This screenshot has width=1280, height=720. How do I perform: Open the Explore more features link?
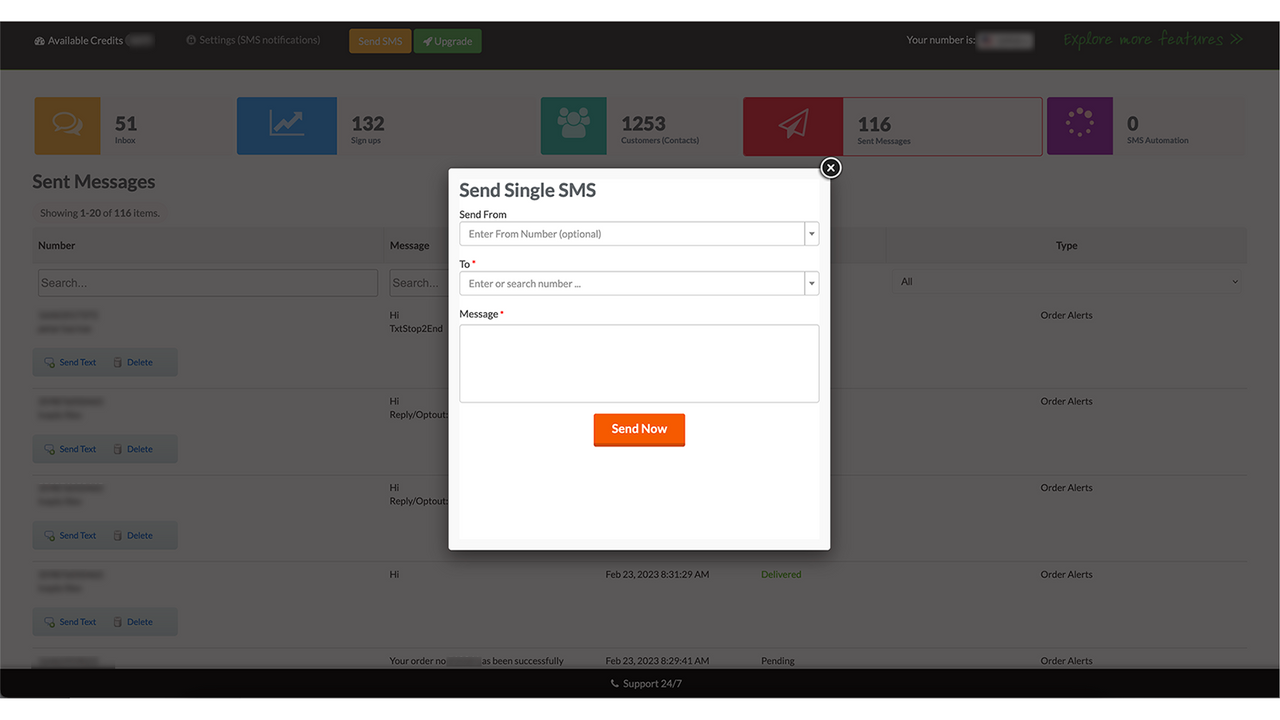tap(1152, 39)
